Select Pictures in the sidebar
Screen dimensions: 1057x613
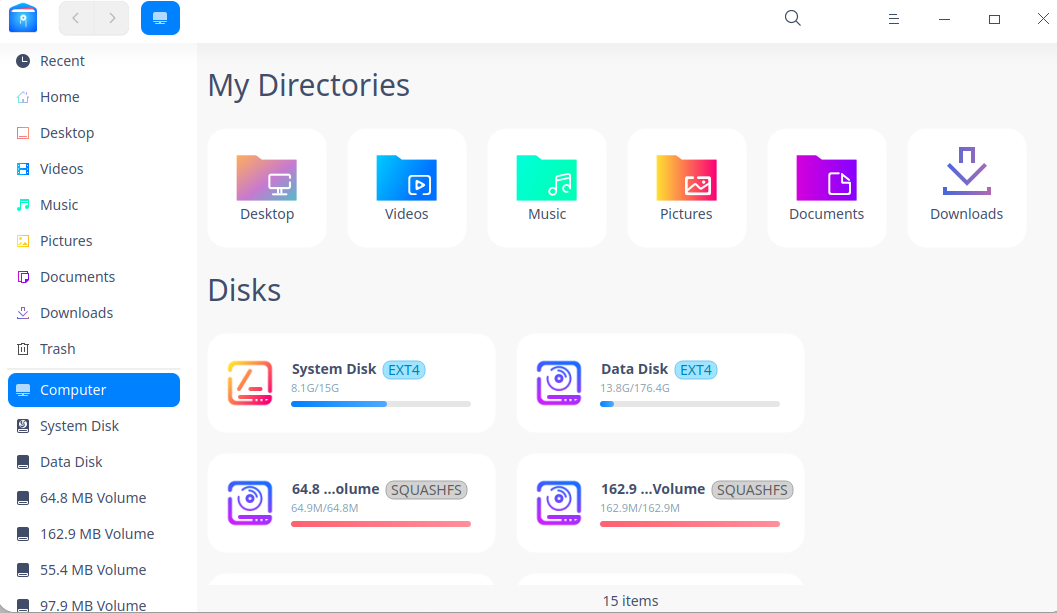(x=94, y=241)
